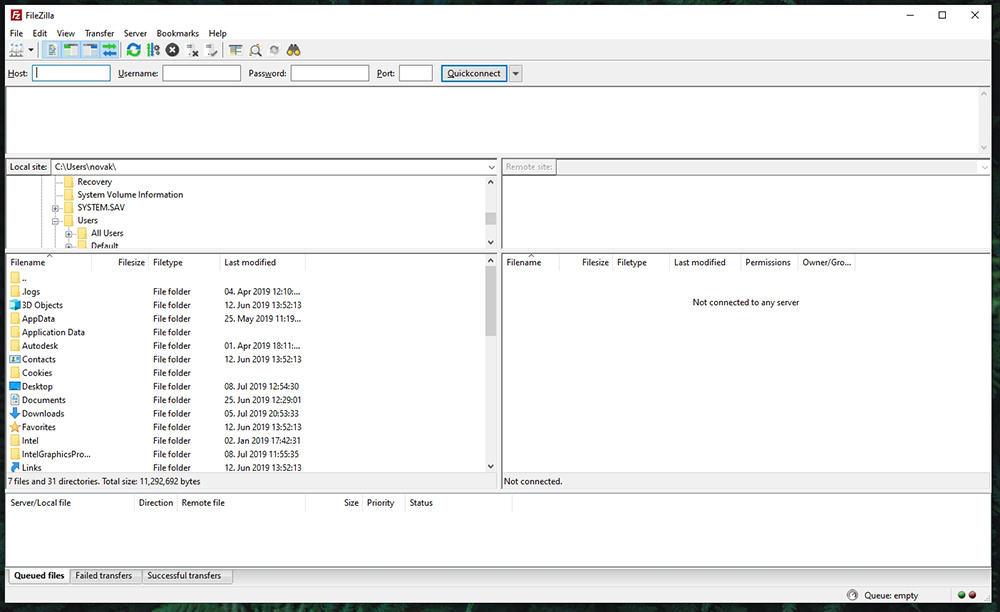The height and width of the screenshot is (612, 1000).
Task: Select the Autodesk folder icon
Action: pos(15,346)
